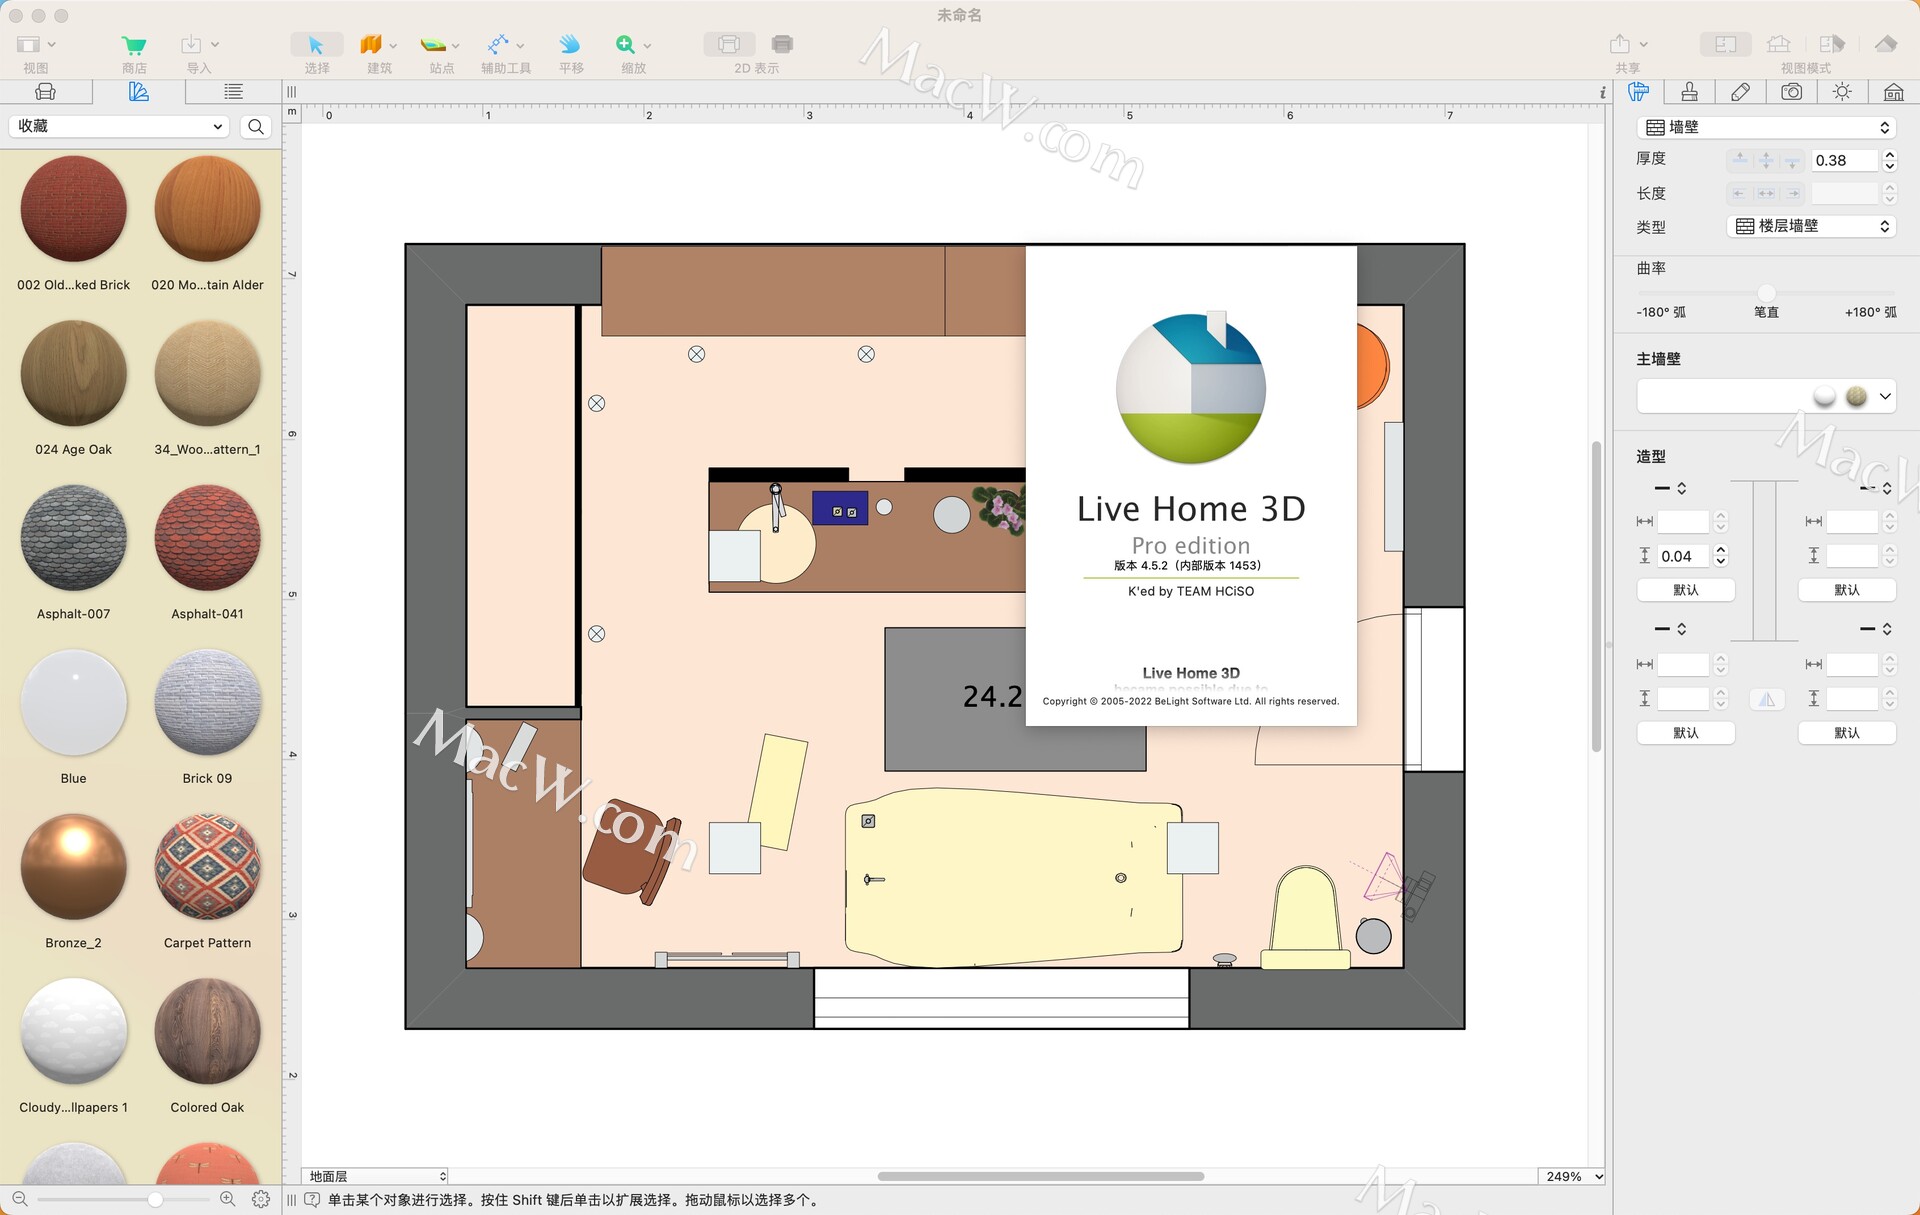Pick the Brick 09 material sphere
This screenshot has width=1920, height=1215.
click(x=207, y=703)
